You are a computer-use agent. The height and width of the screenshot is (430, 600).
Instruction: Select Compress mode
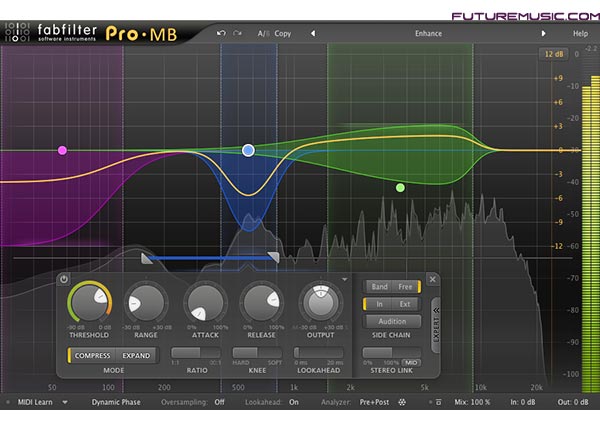[92, 355]
